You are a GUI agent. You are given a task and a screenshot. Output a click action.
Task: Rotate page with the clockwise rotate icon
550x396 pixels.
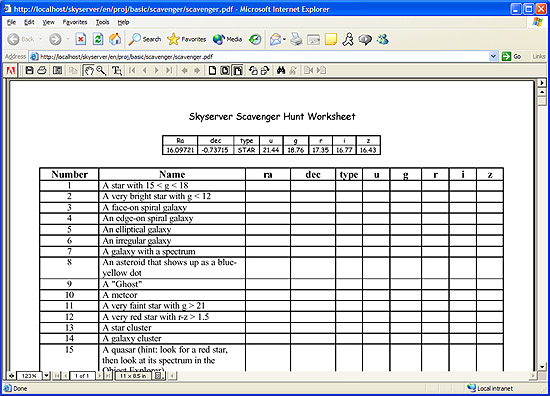[266, 71]
